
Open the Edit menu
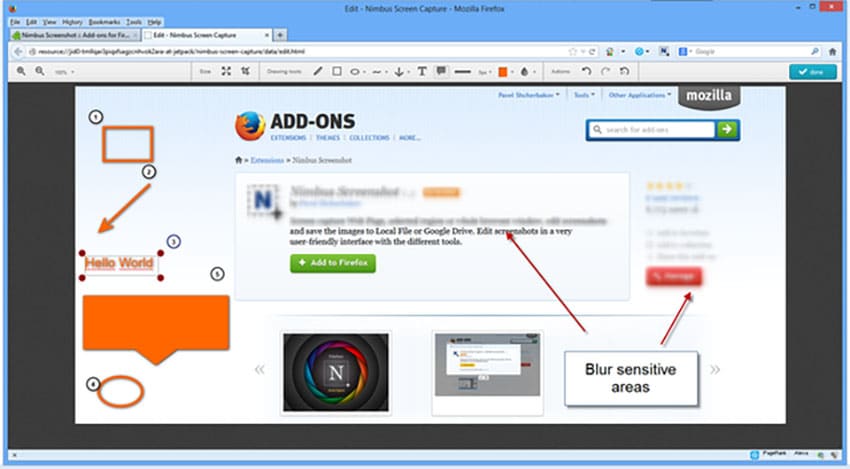(32, 22)
